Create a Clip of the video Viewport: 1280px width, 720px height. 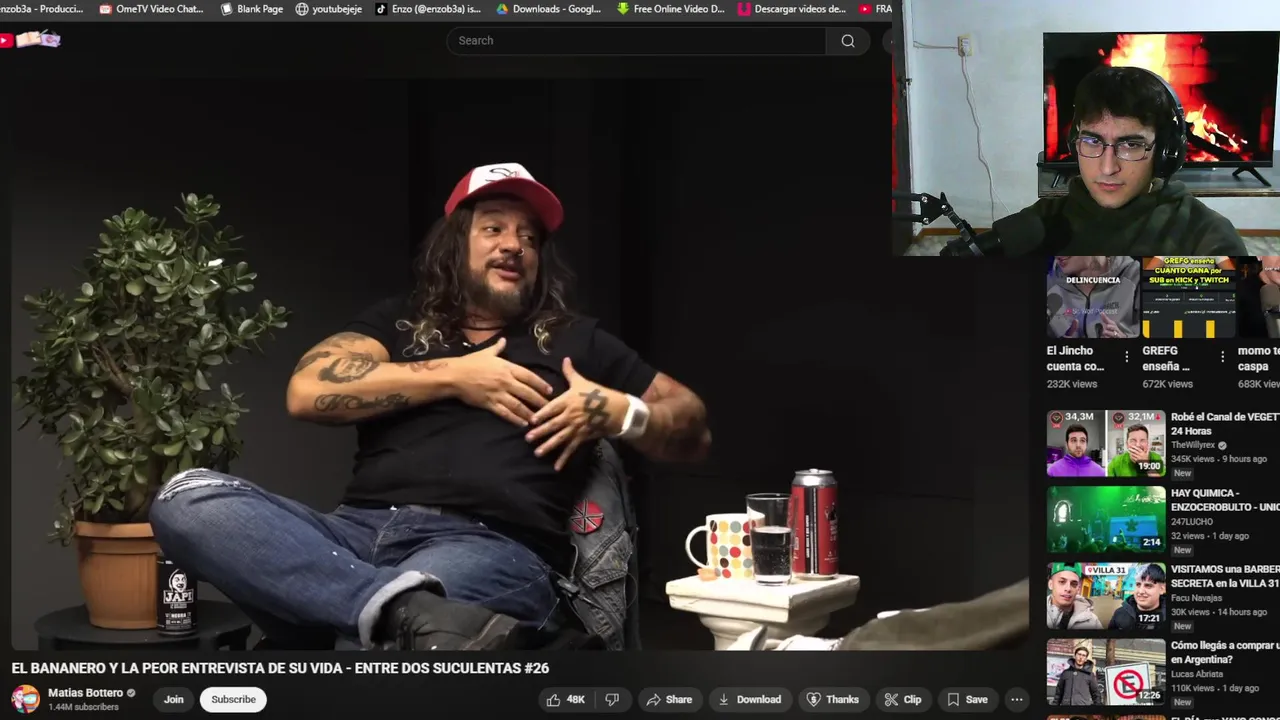903,699
